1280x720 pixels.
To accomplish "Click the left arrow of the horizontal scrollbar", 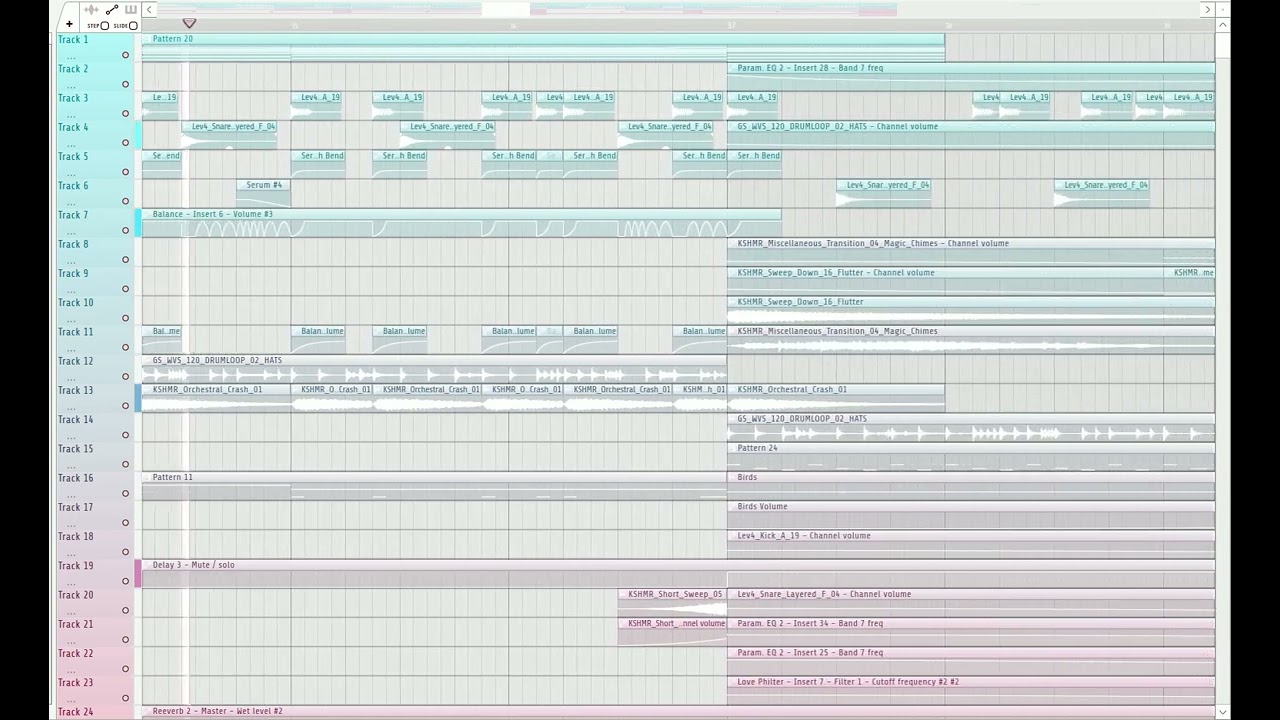I will coord(149,10).
